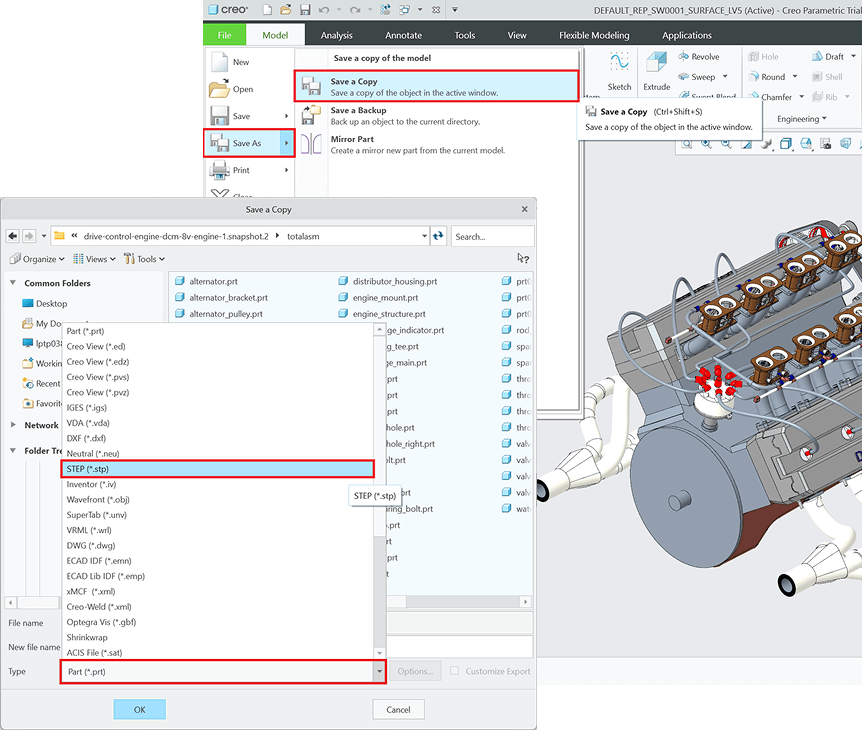
Task: Open the Flexible Modeling tab
Action: pos(594,35)
